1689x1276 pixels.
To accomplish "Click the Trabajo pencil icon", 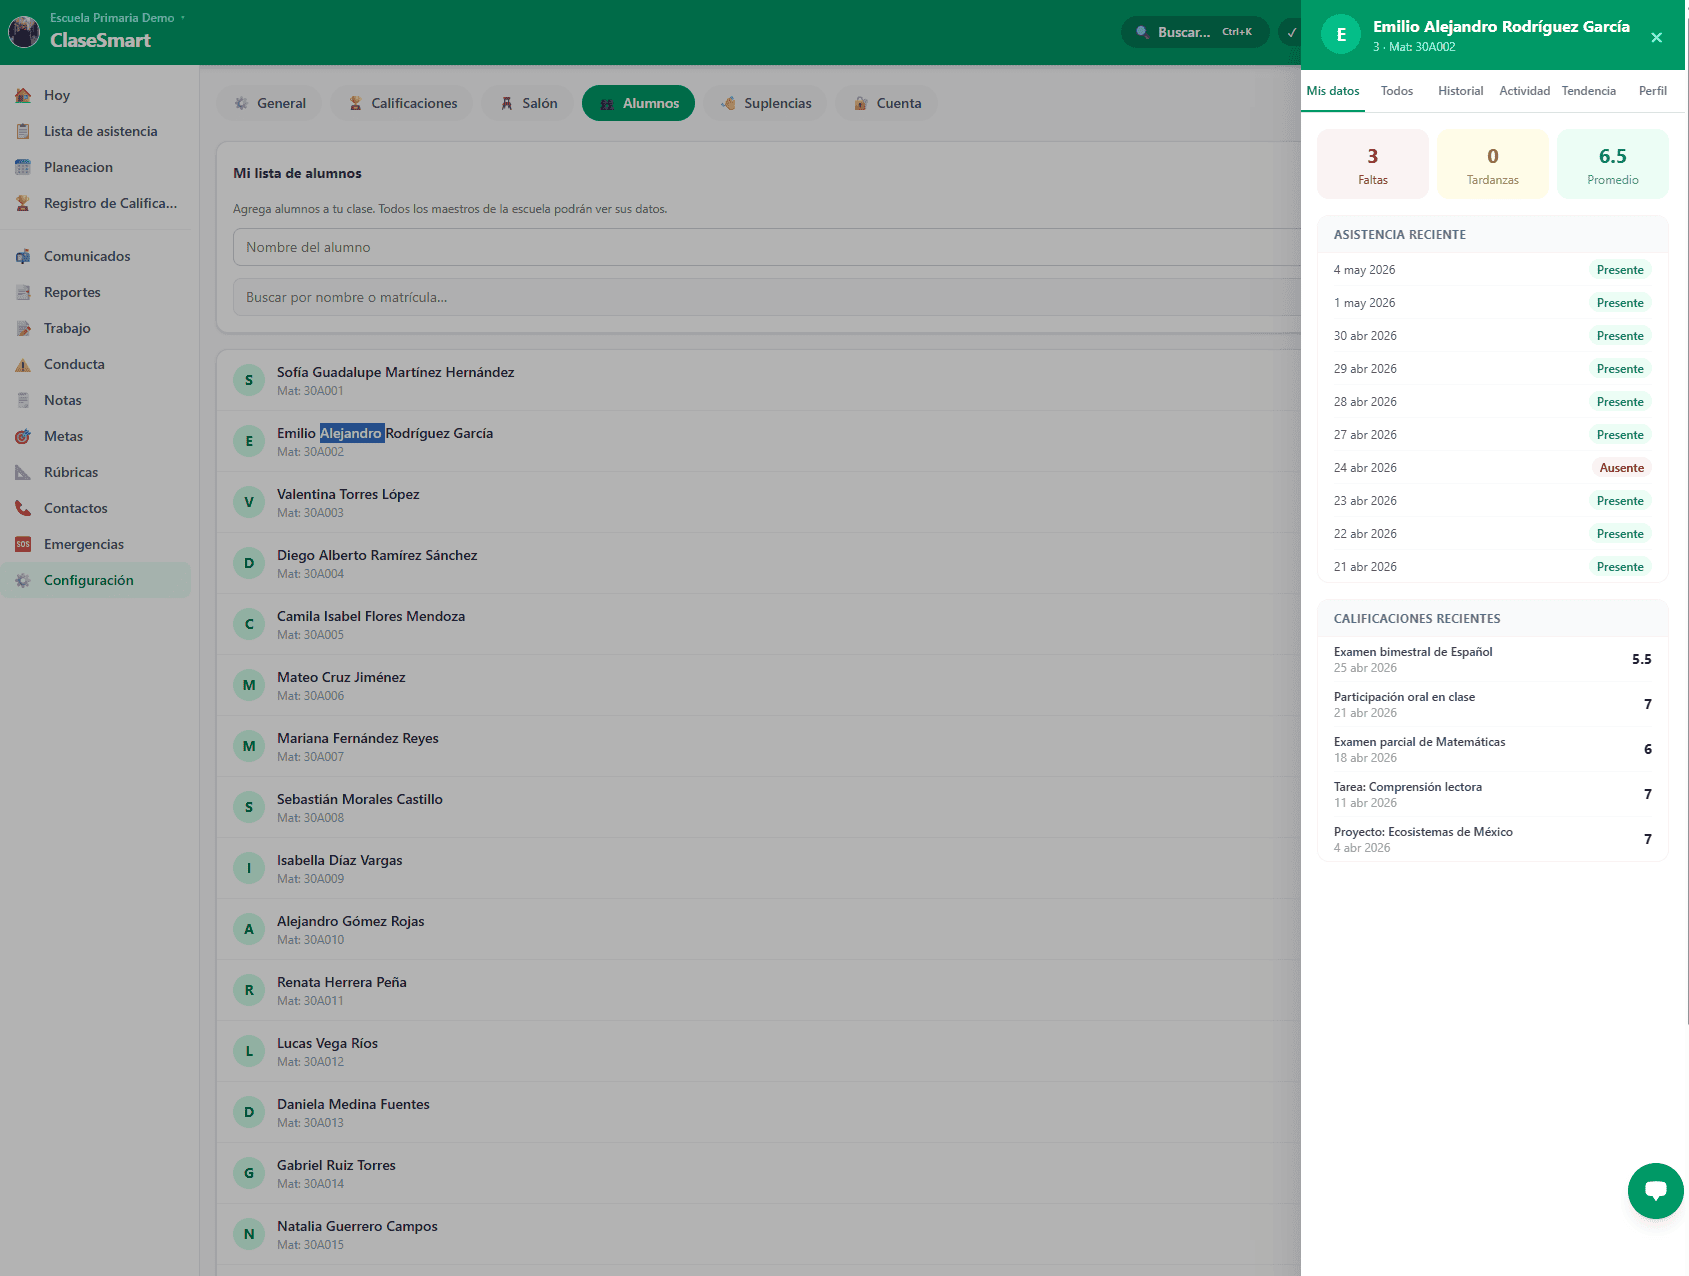I will click(23, 328).
